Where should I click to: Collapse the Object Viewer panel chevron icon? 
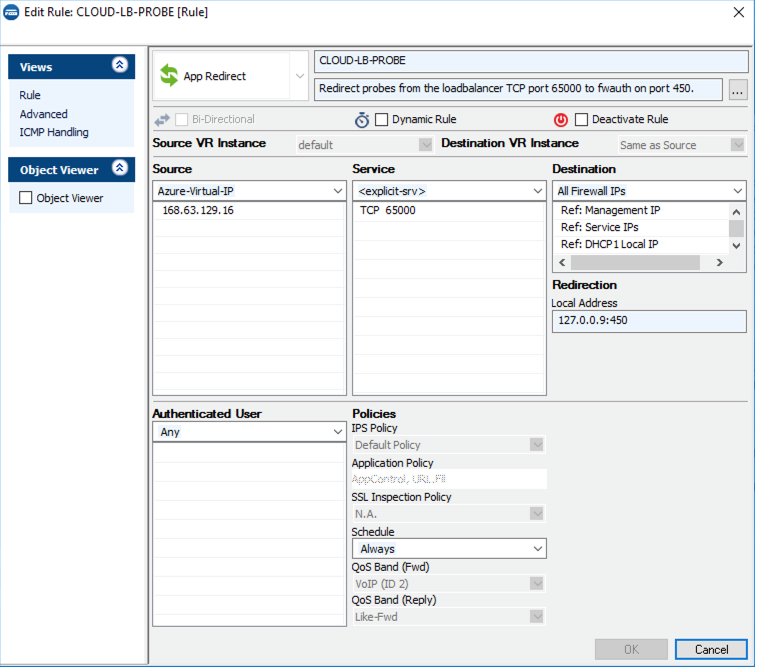coord(120,168)
